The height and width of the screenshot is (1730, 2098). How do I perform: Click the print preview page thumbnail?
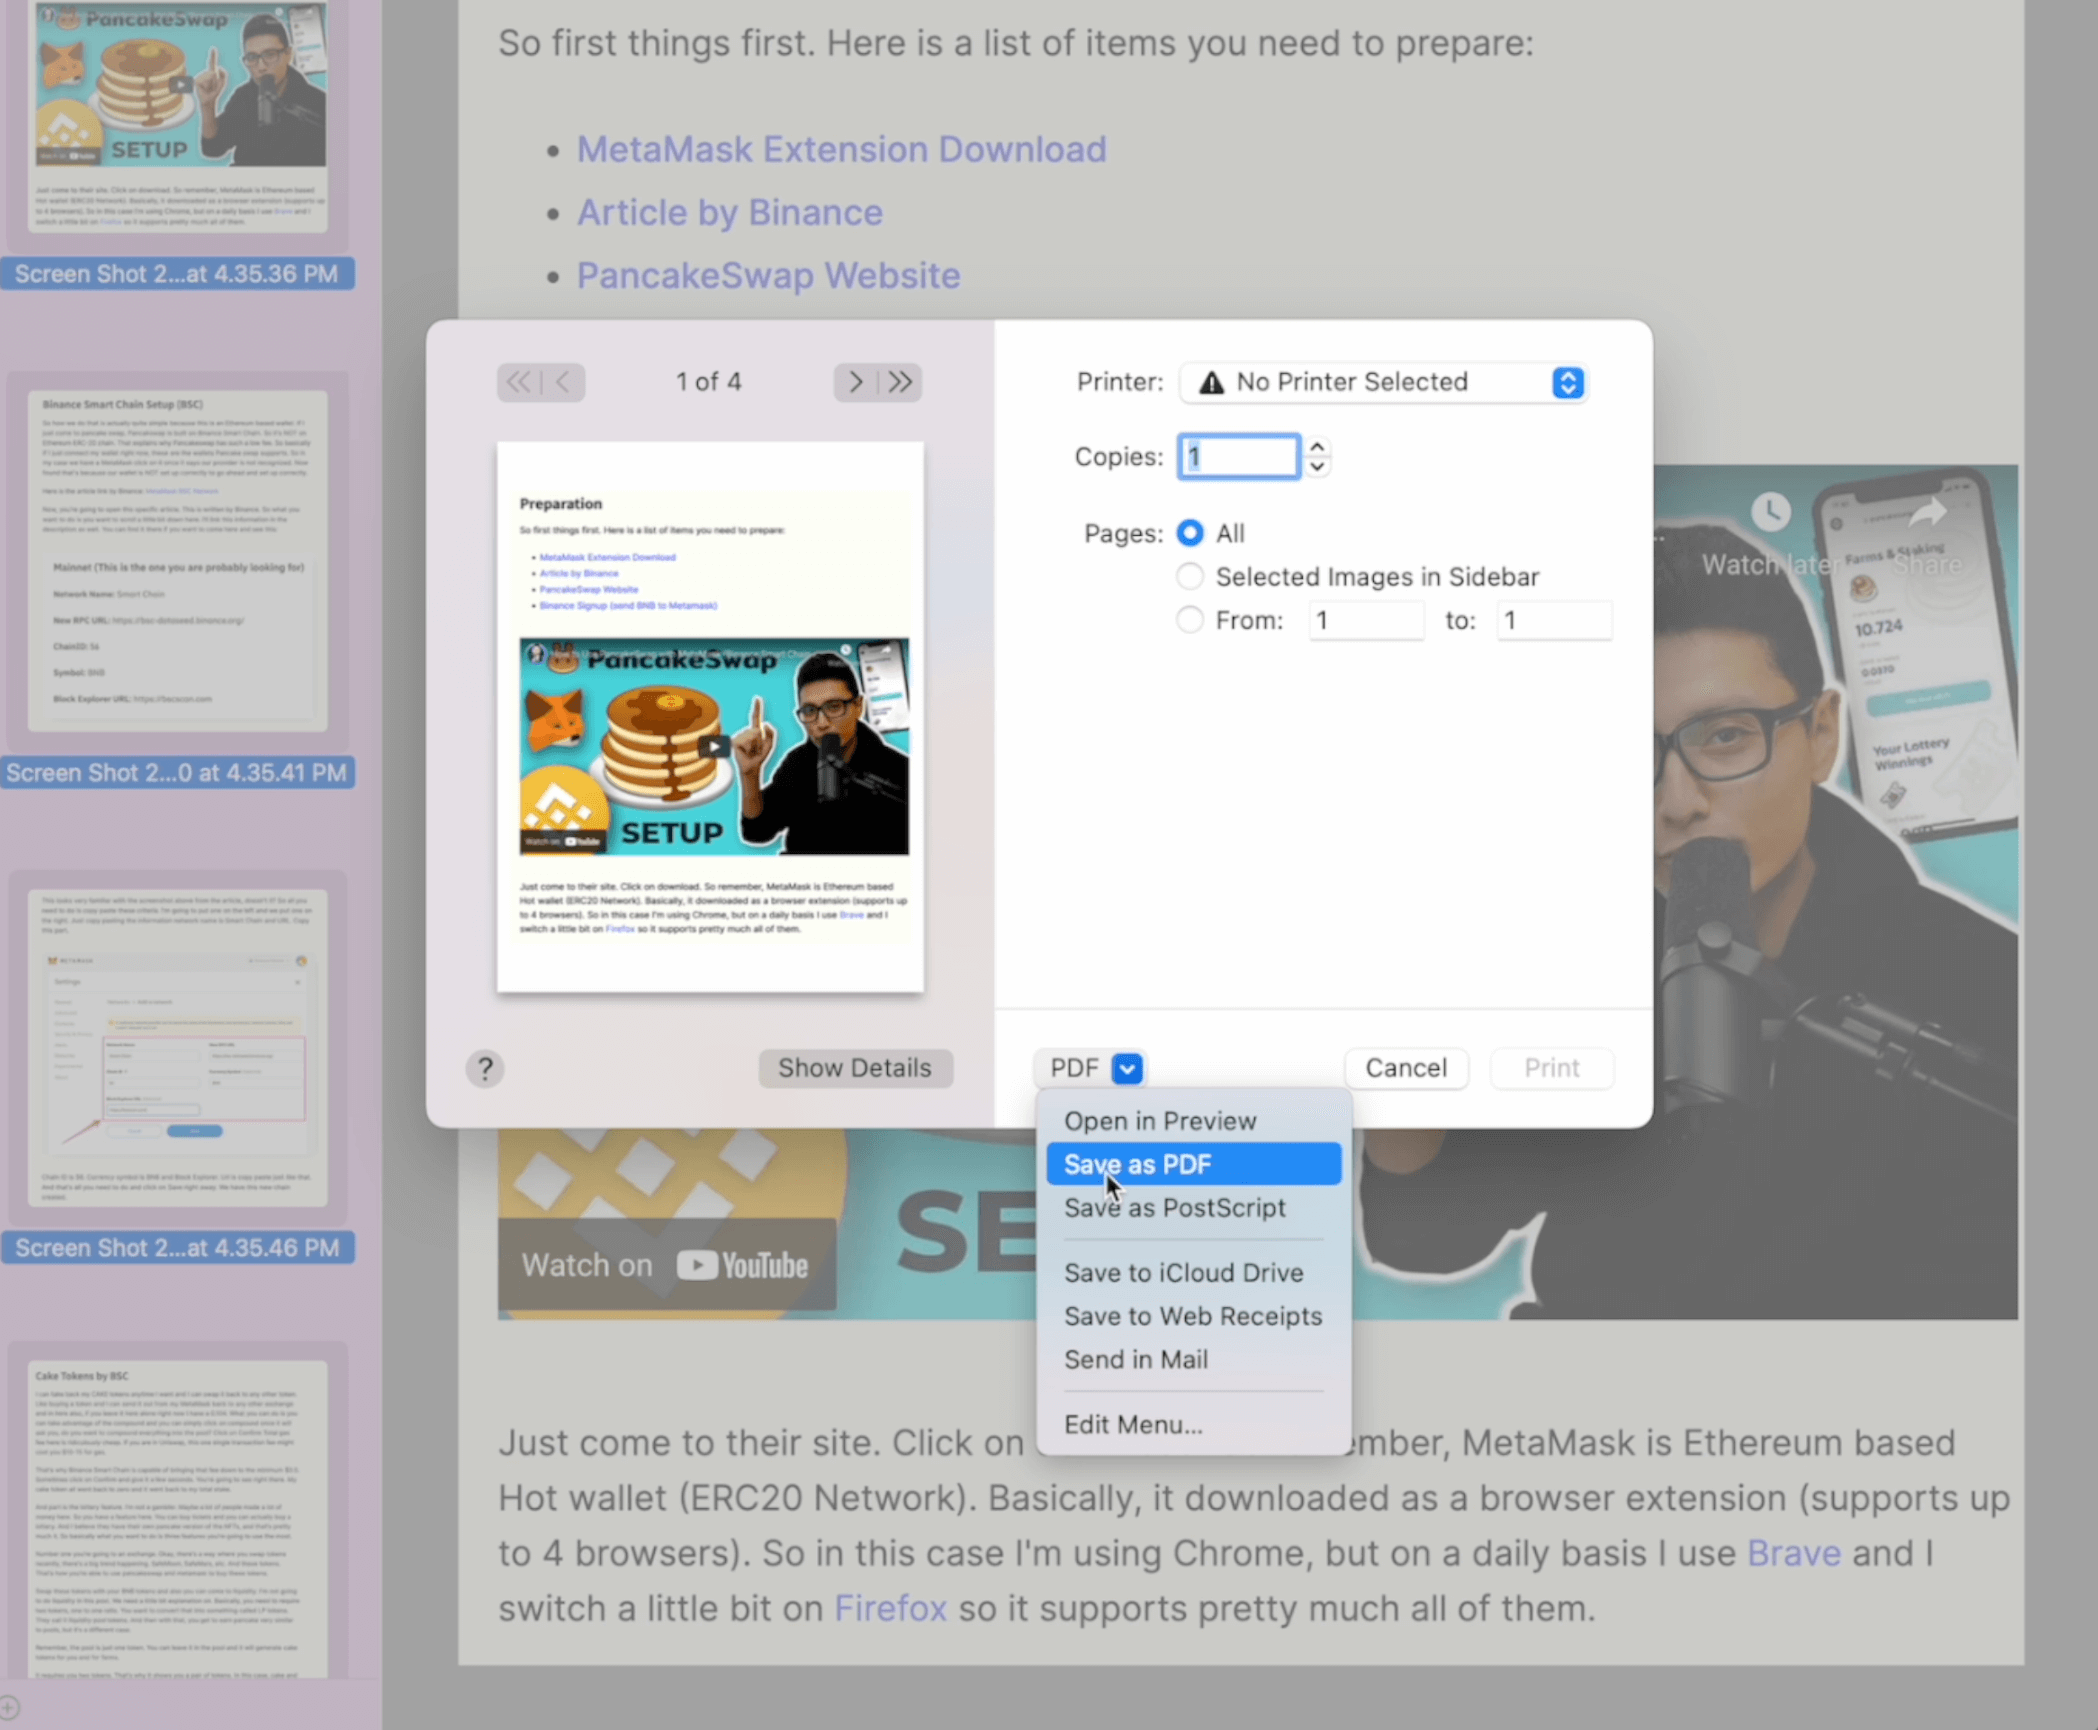tap(710, 717)
